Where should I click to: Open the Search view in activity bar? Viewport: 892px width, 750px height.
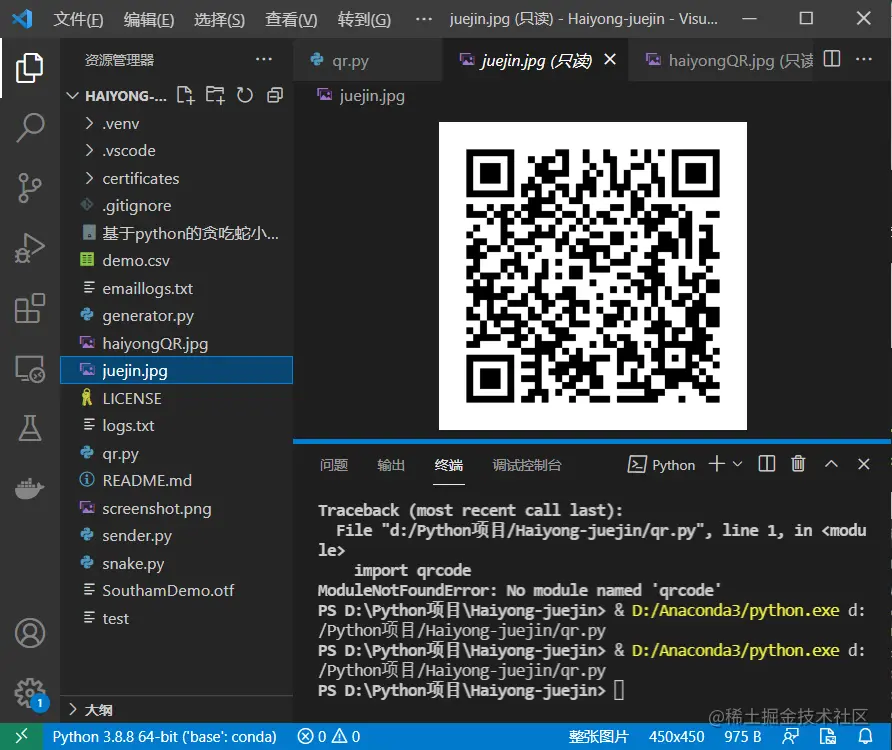coord(30,127)
